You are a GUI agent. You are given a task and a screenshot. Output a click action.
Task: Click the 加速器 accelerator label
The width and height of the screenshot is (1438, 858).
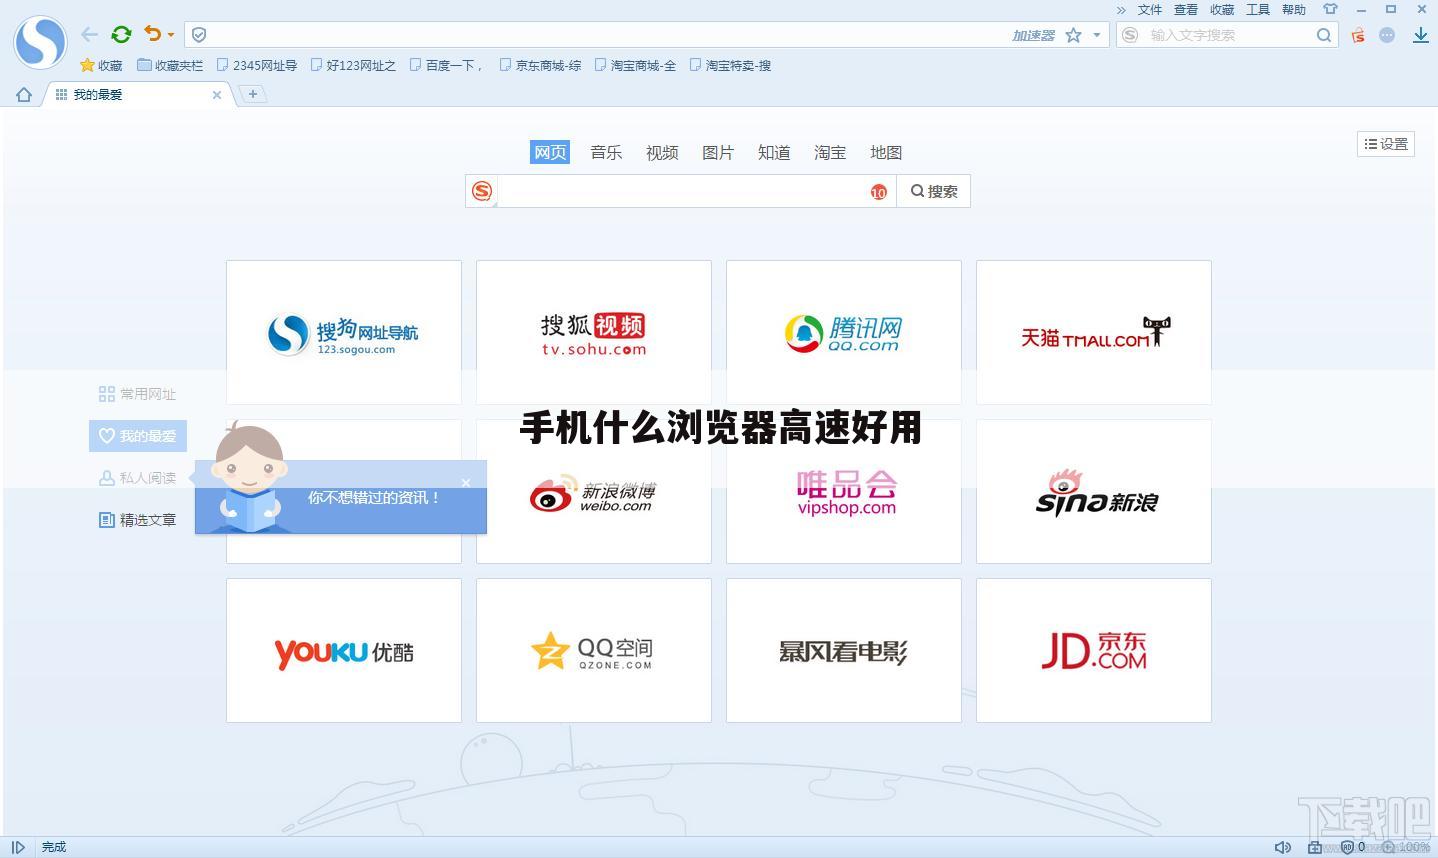point(1033,35)
